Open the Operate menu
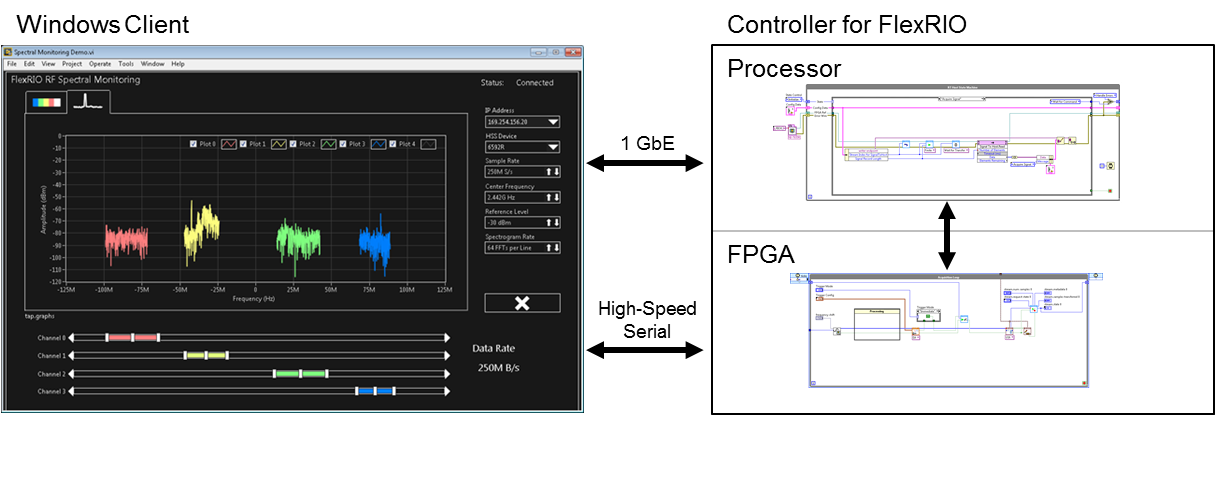This screenshot has height=480, width=1215. (x=100, y=64)
